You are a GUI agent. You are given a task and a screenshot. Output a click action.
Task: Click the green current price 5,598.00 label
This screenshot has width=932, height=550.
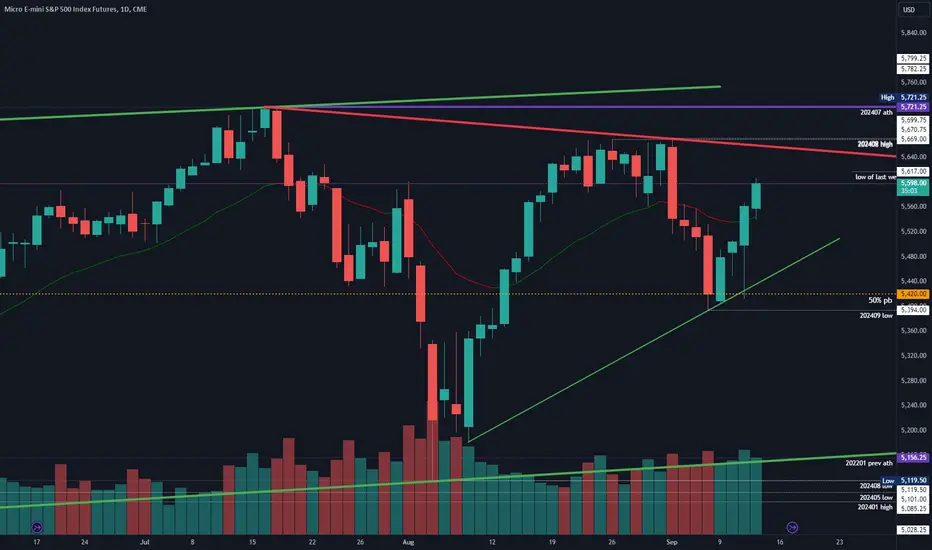pyautogui.click(x=913, y=187)
